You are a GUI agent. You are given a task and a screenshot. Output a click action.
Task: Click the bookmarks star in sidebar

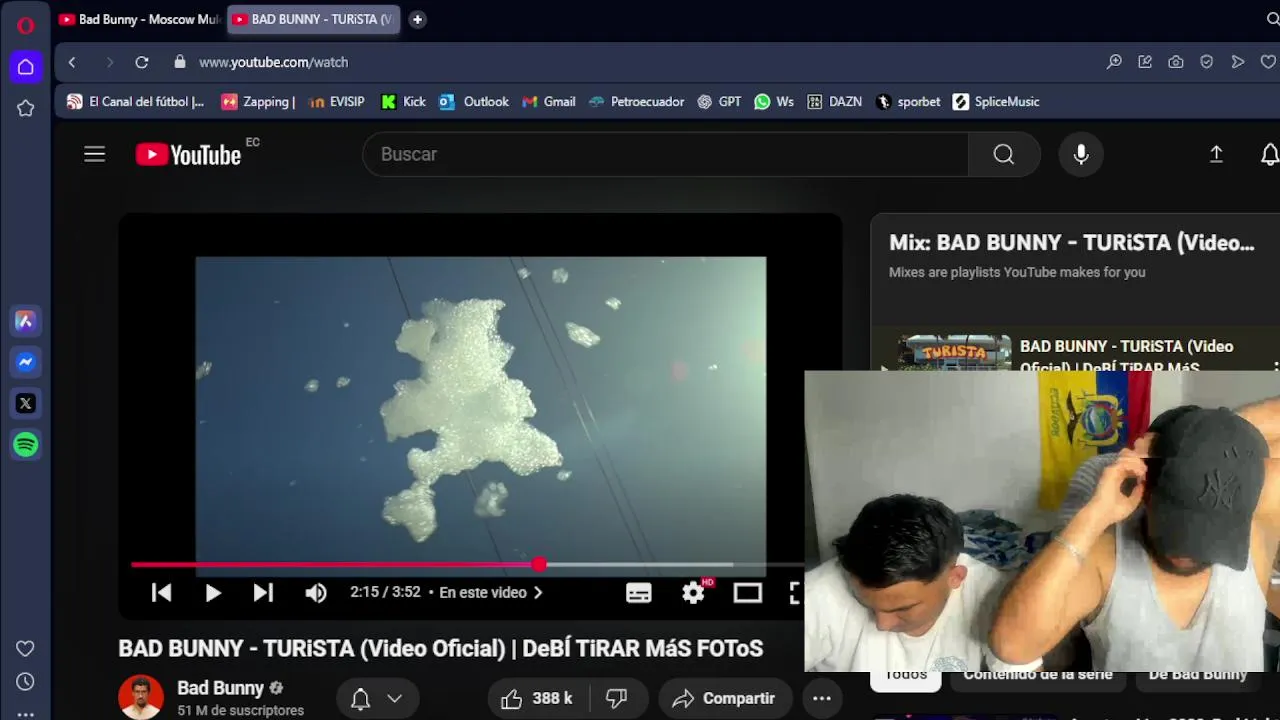coord(26,108)
